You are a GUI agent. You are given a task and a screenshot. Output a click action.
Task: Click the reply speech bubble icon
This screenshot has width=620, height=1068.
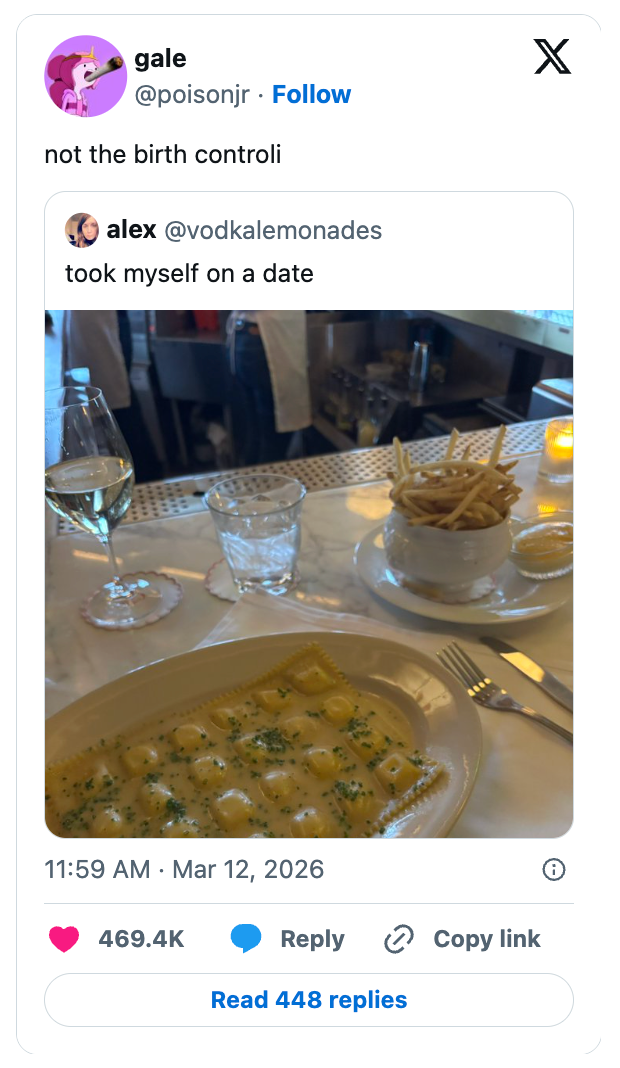246,939
